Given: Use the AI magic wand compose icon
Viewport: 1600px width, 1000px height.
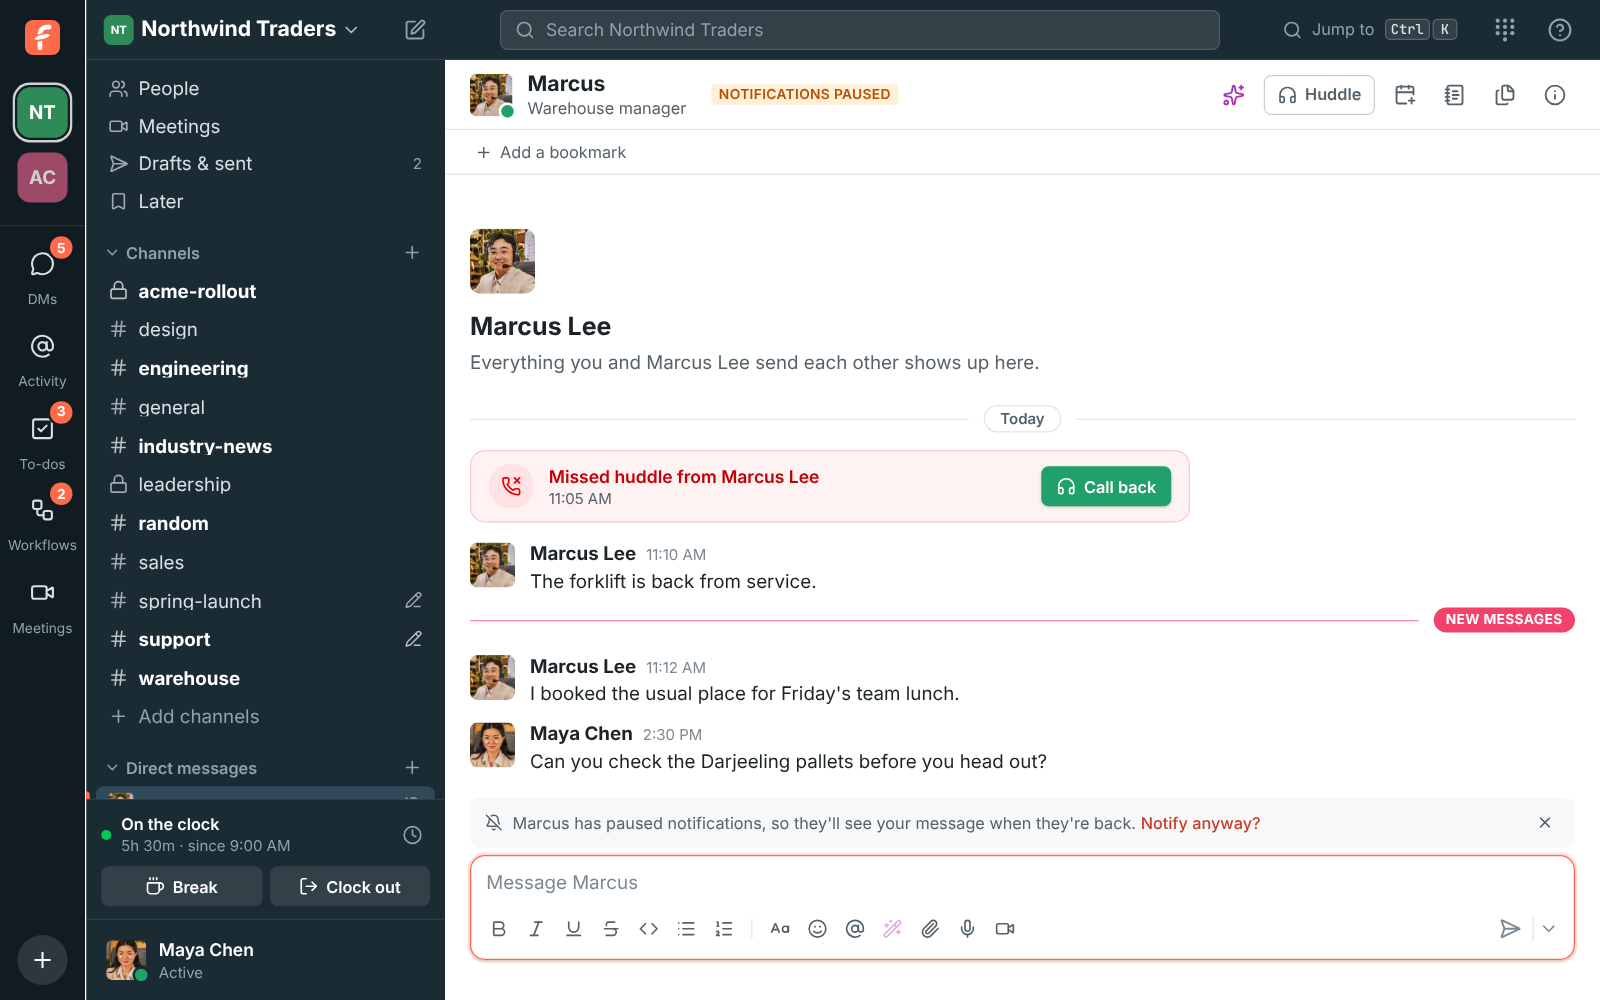Looking at the screenshot, I should click(892, 929).
